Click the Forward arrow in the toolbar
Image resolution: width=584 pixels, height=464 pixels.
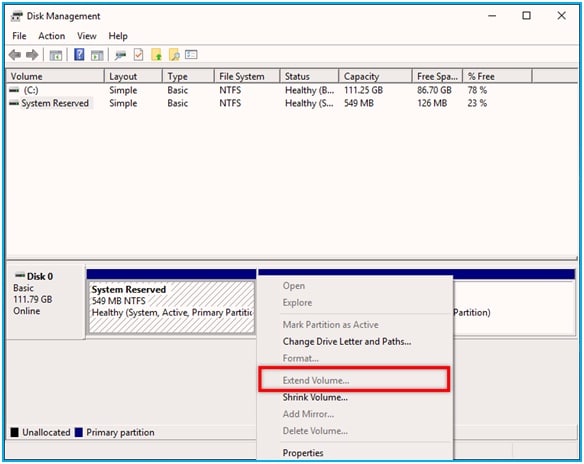[32, 55]
